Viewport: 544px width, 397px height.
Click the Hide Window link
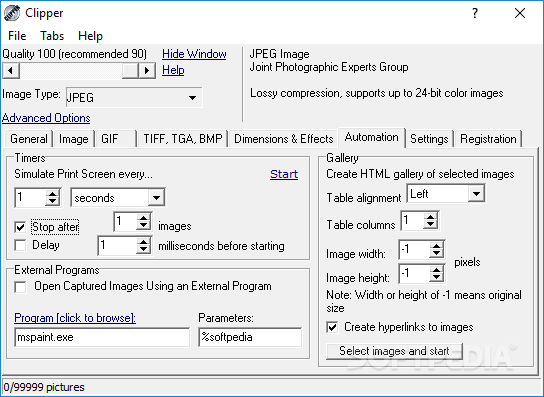[194, 54]
